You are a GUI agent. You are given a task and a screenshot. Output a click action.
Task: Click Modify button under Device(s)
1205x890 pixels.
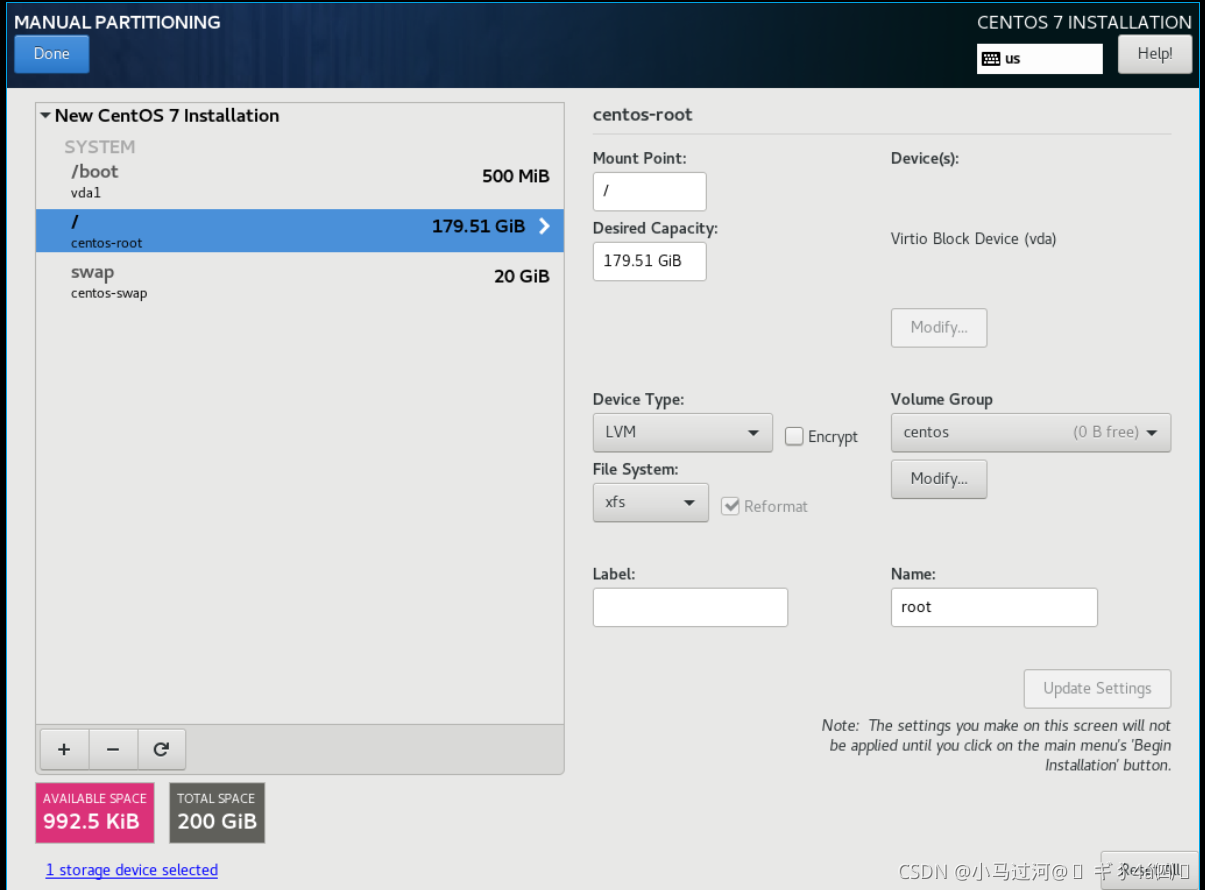pos(938,328)
